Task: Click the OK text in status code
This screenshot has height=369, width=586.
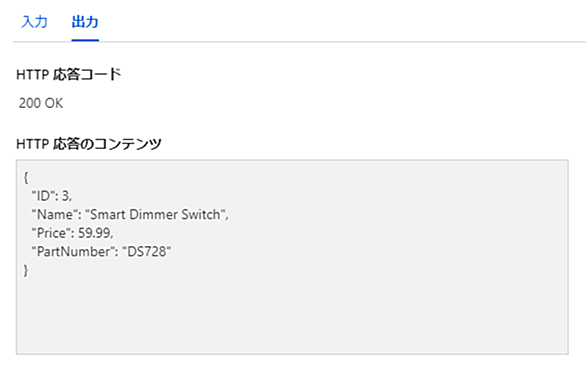Action: [54, 103]
